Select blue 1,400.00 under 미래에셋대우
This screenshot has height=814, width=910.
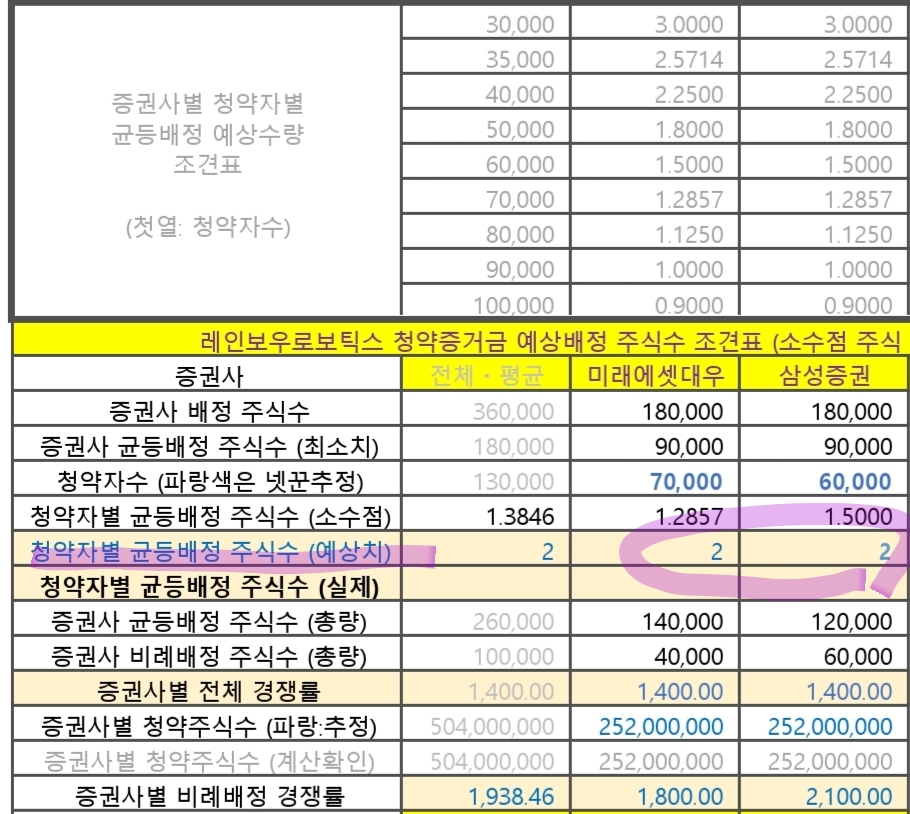tap(655, 689)
